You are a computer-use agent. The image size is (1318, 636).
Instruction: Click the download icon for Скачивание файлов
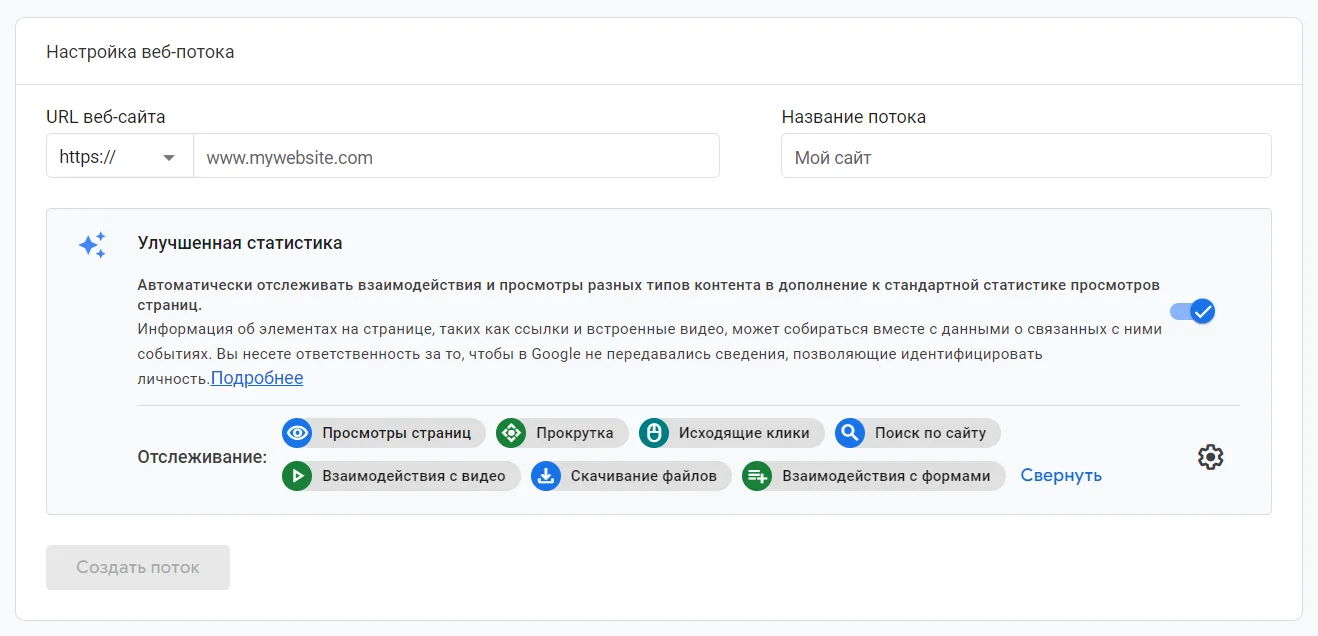click(546, 476)
